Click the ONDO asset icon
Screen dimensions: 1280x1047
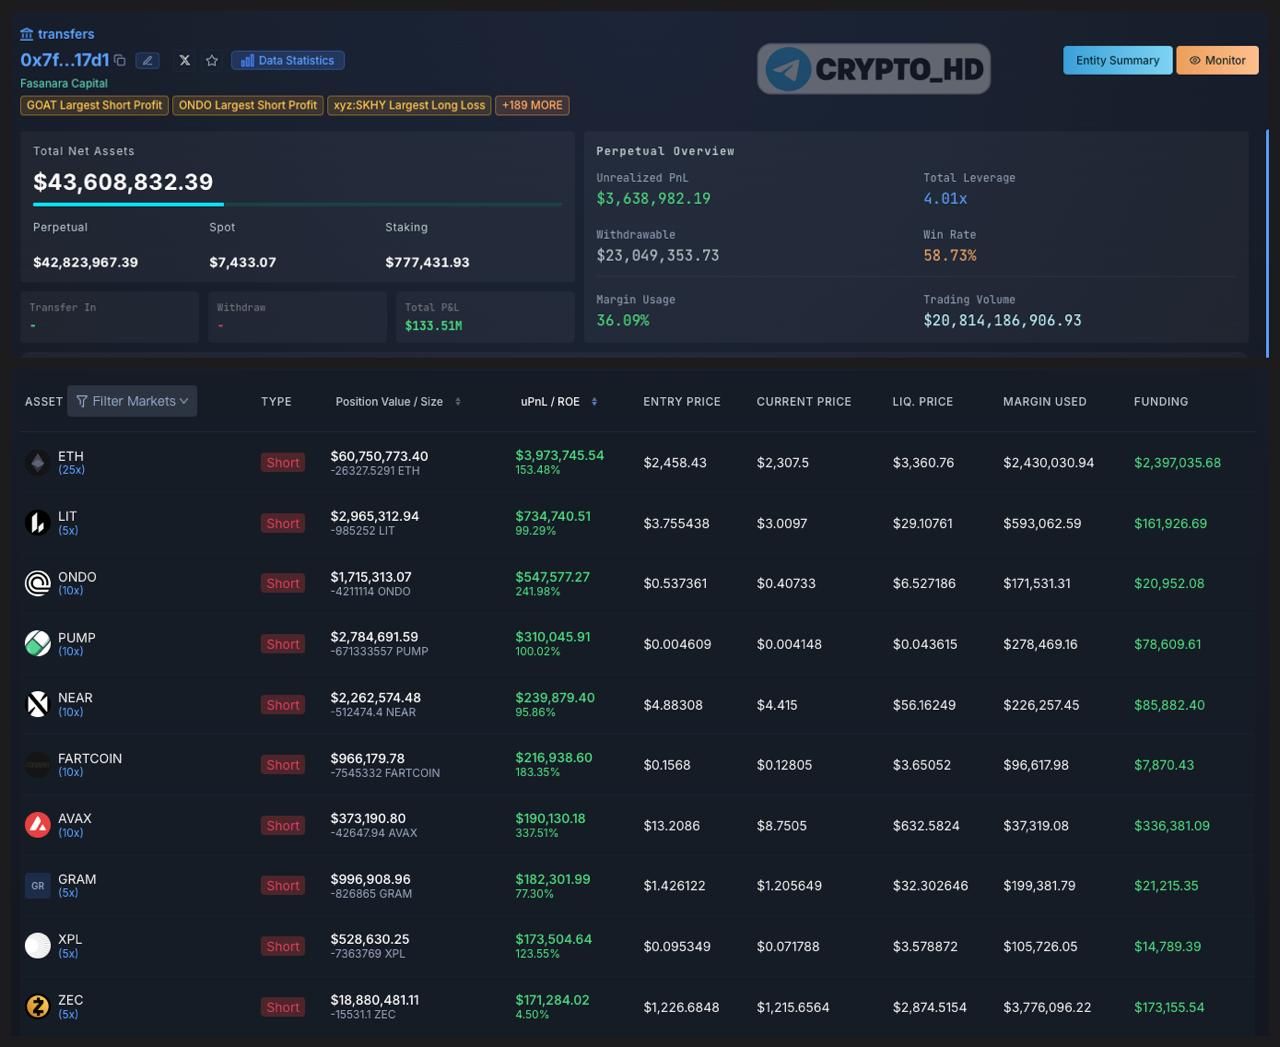[x=37, y=582]
